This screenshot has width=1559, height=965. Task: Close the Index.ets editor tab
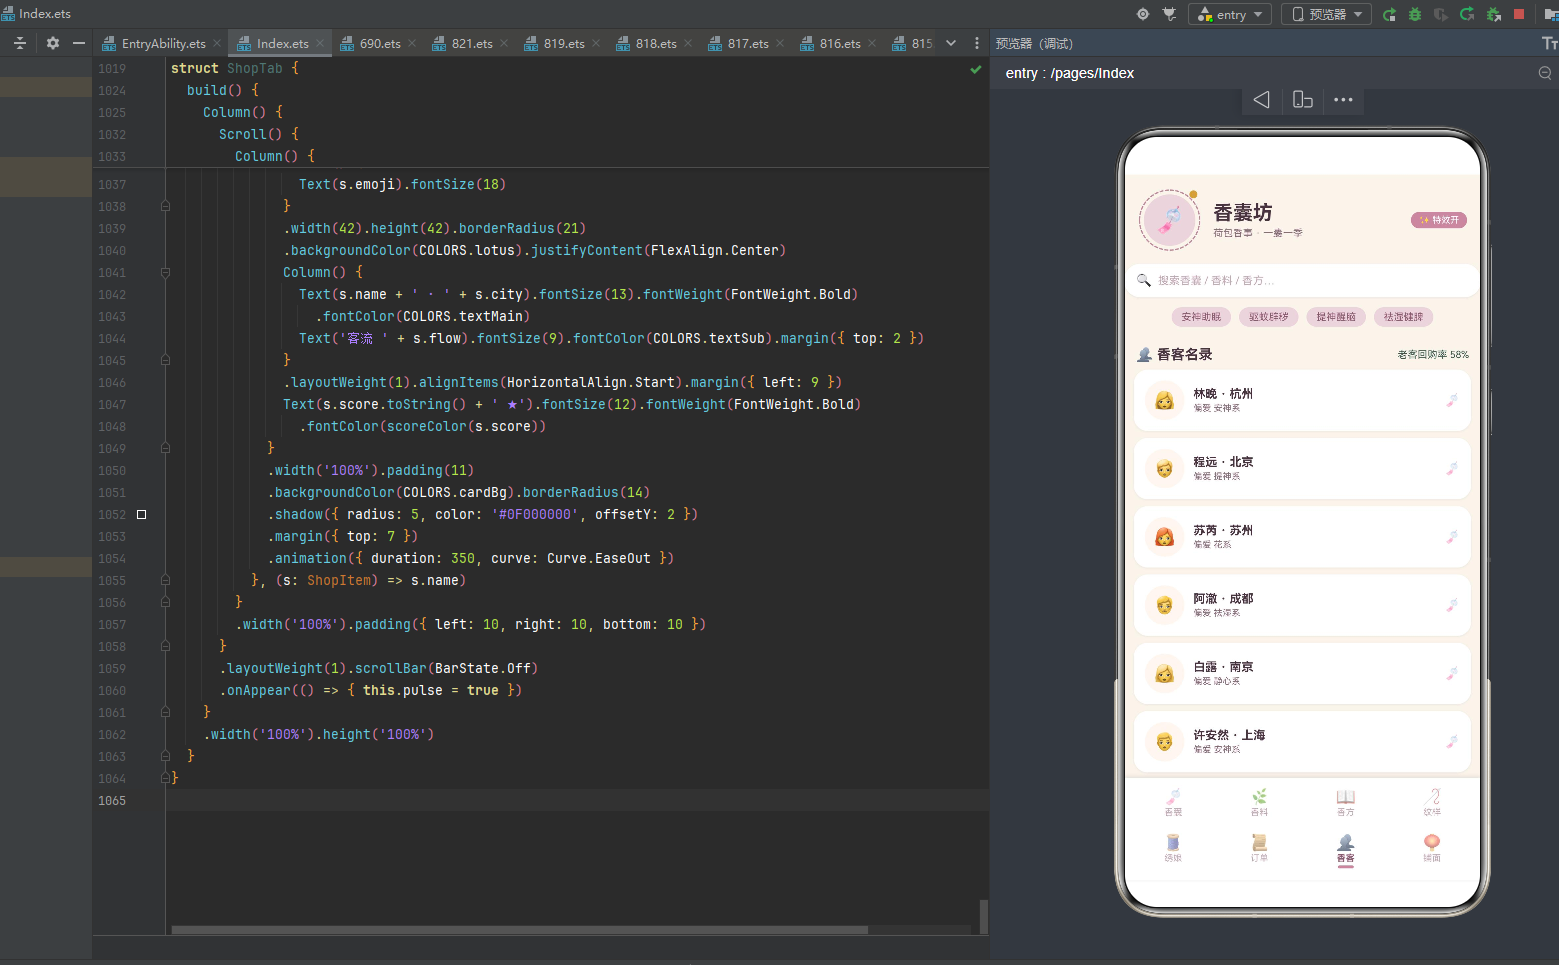pyautogui.click(x=320, y=43)
